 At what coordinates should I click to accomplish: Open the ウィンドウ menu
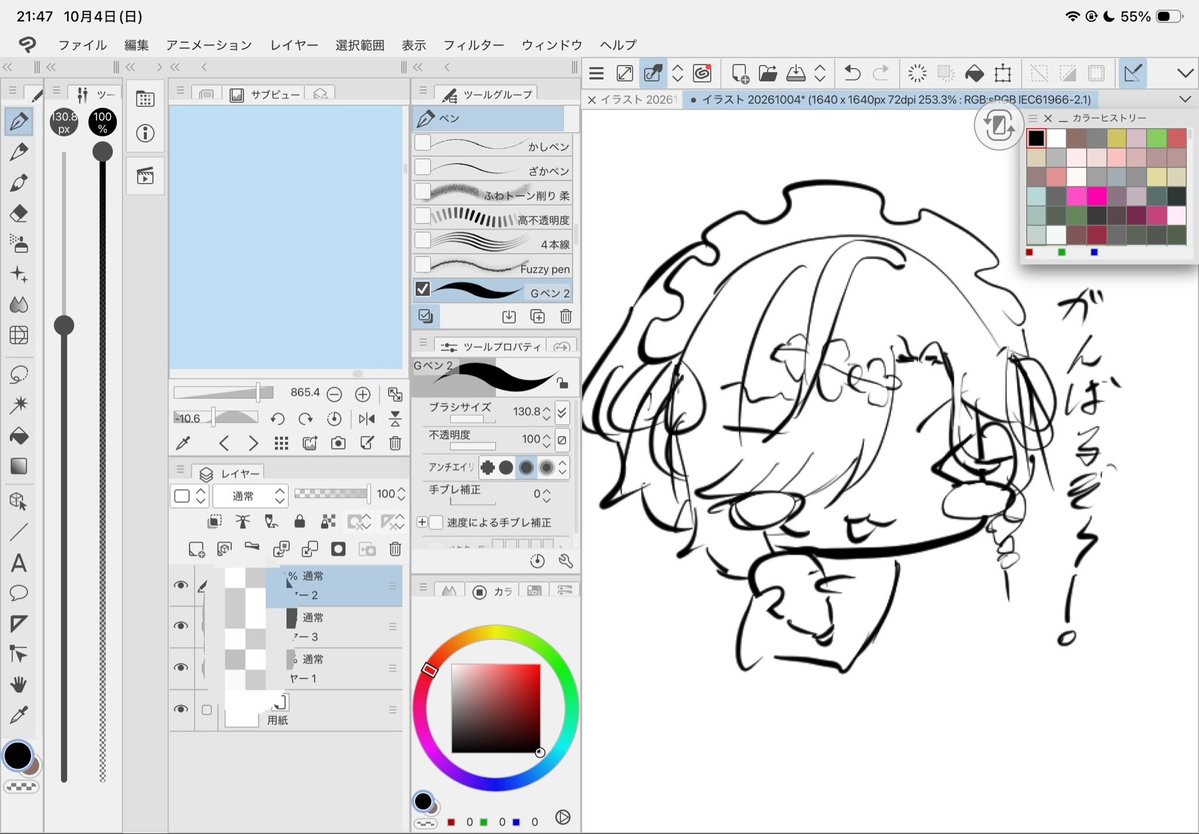[x=552, y=45]
